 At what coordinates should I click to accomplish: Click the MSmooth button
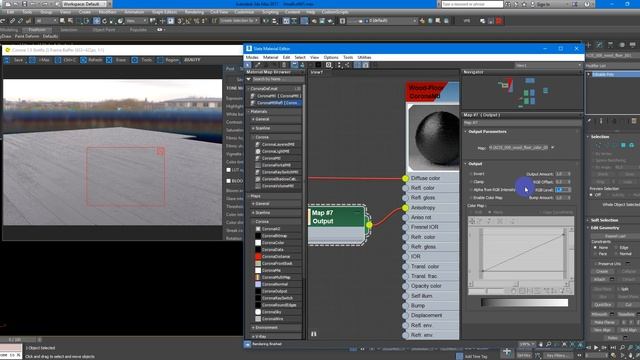click(599, 314)
